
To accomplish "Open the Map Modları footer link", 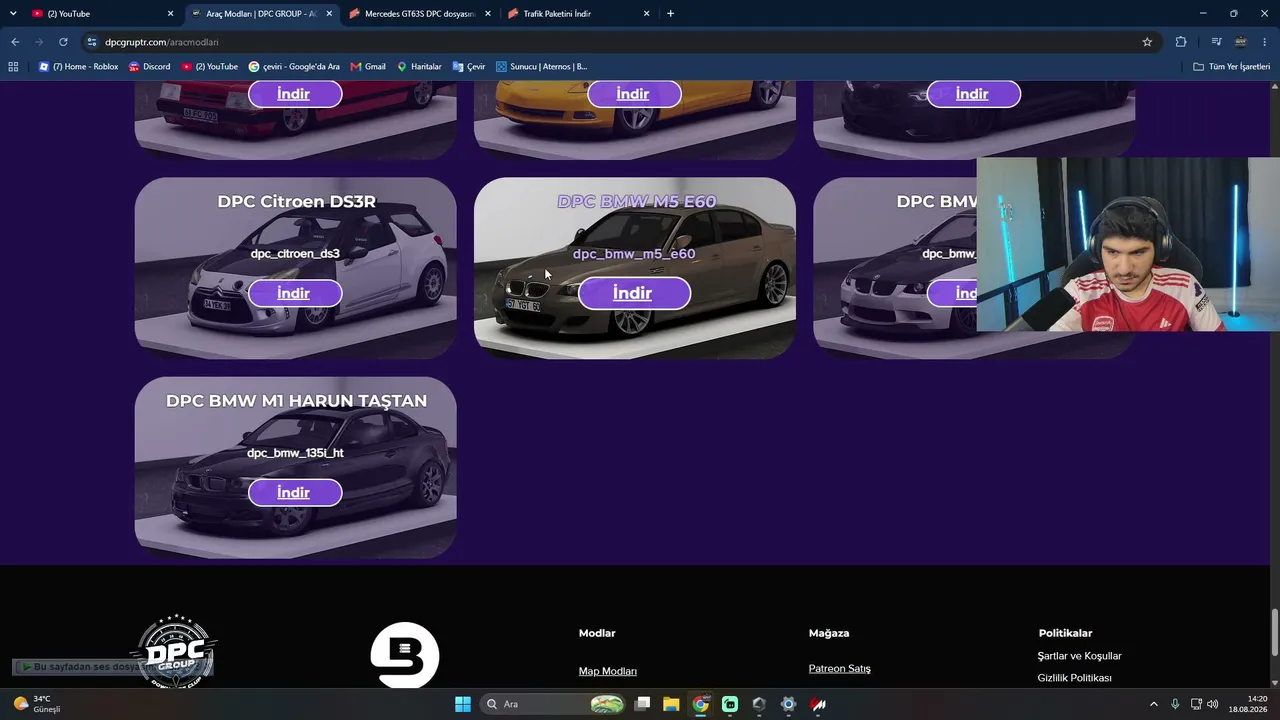I will point(608,671).
